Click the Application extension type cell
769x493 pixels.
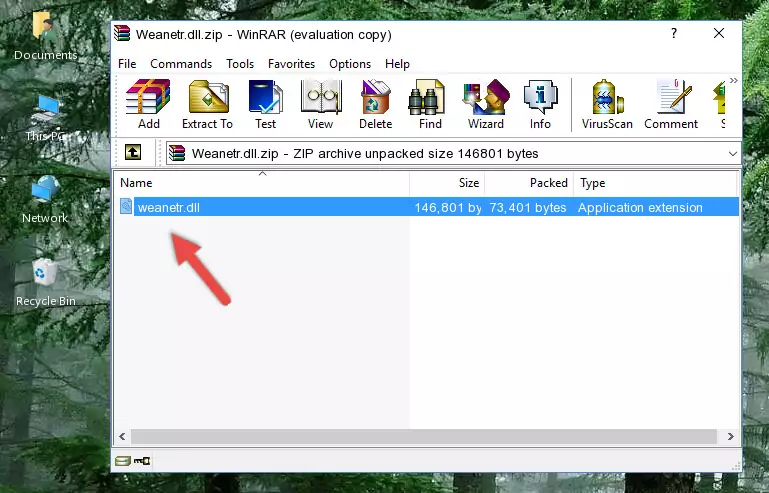coord(640,208)
